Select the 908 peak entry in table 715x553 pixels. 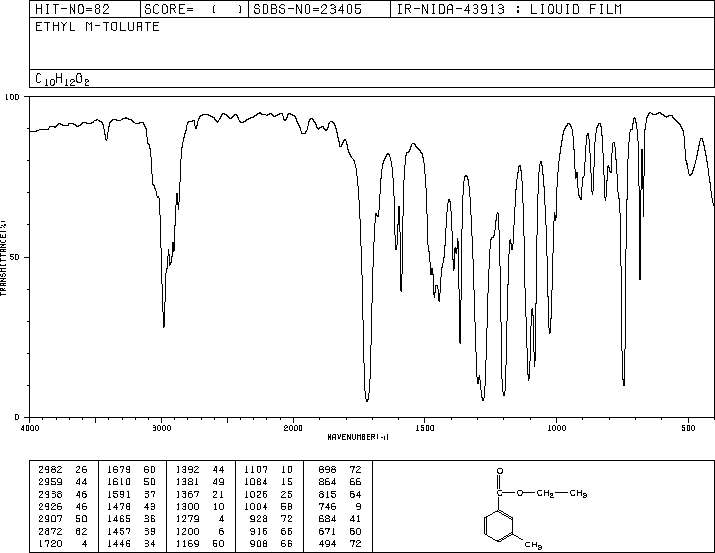259,543
